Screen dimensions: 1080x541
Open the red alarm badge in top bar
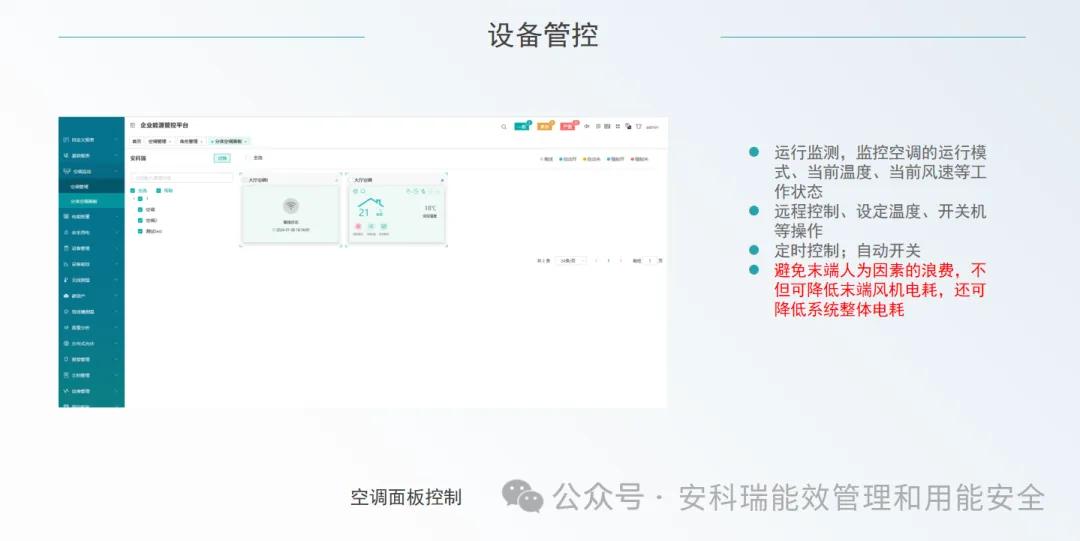coord(568,127)
